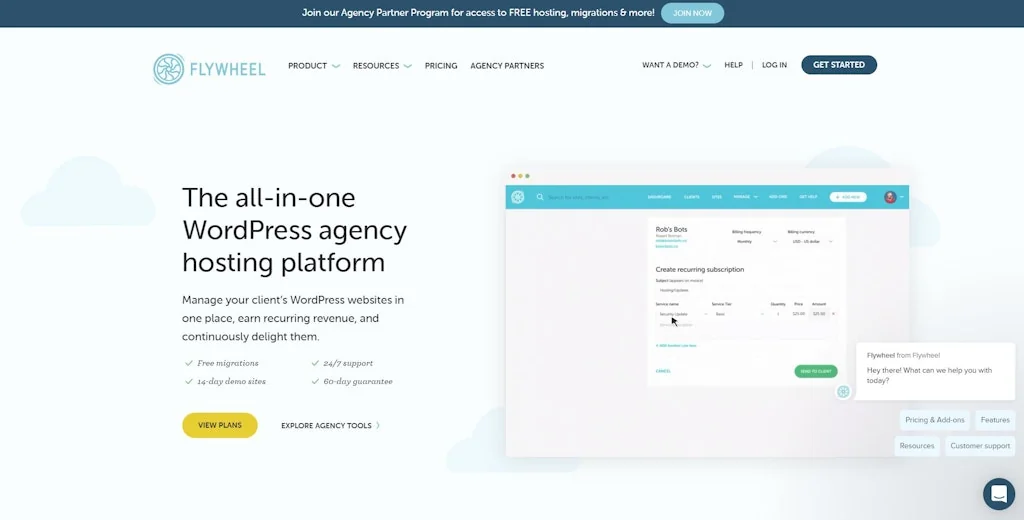Click the JOIN NOW banner button
1024x520 pixels.
click(692, 13)
